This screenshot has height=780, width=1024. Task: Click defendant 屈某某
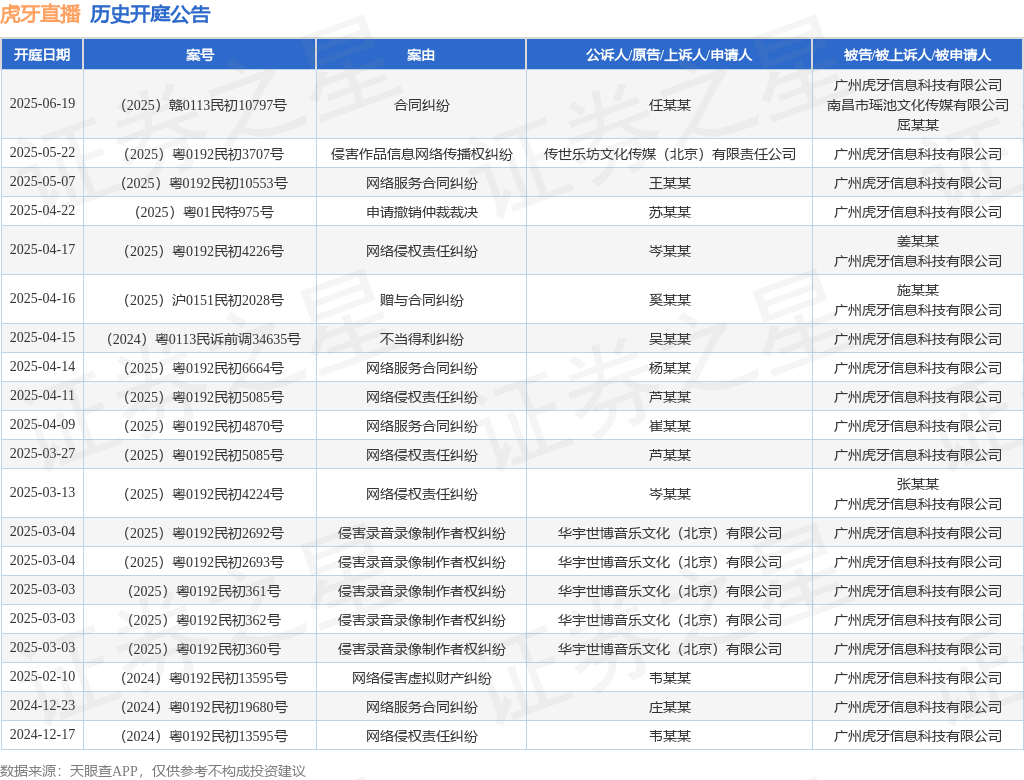[918, 125]
